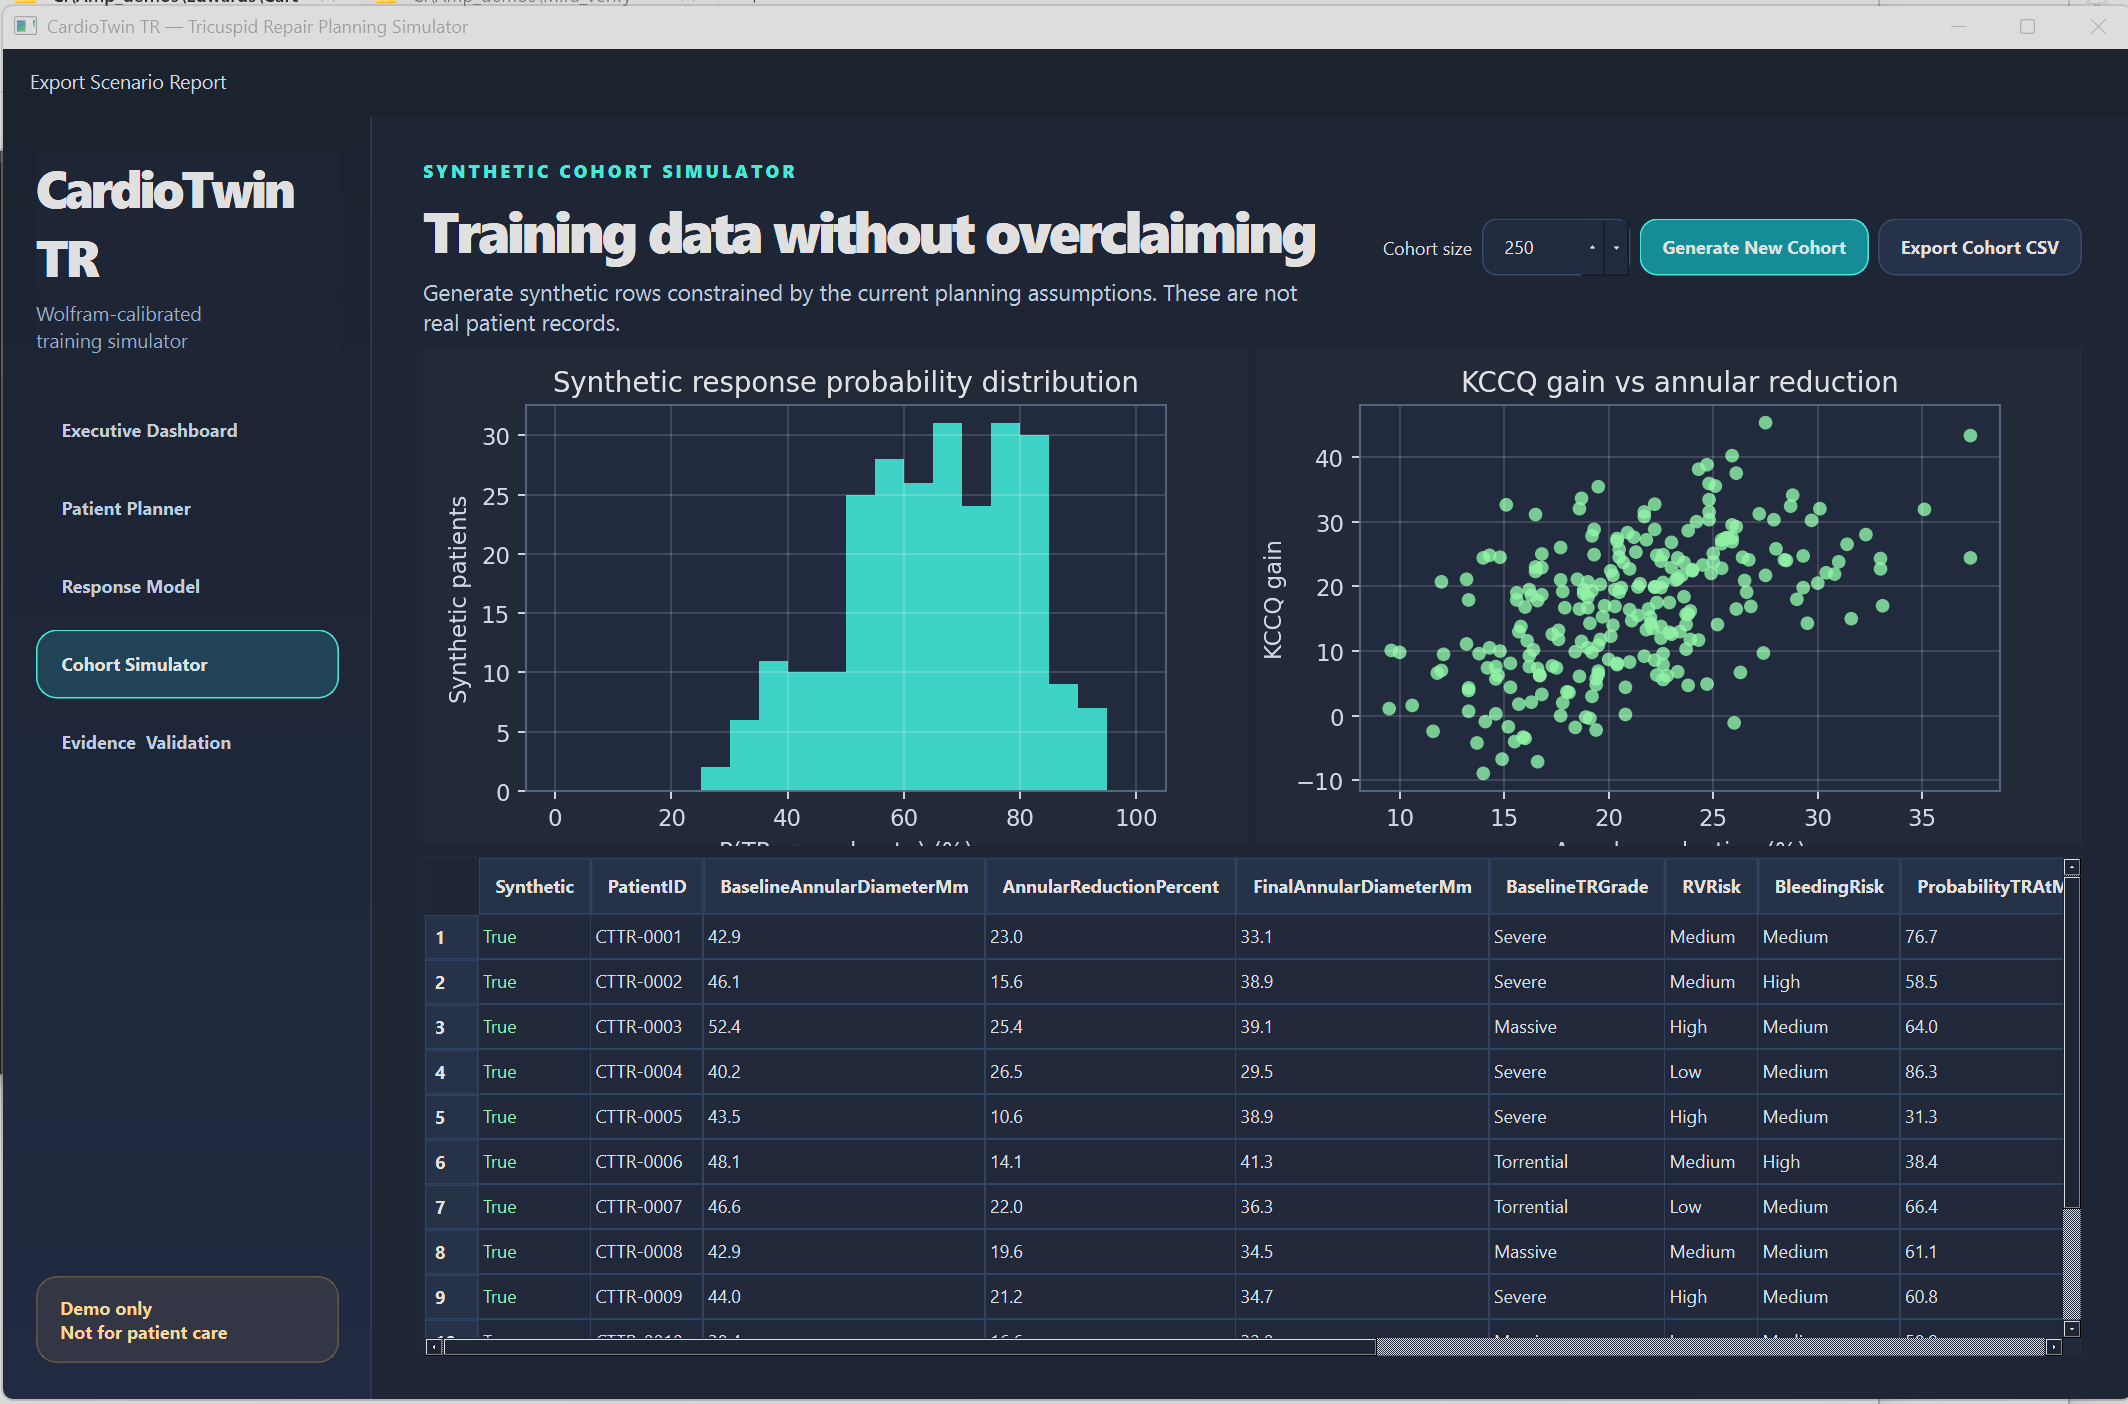Select cell CTTR-0007
The height and width of the screenshot is (1404, 2128).
click(x=646, y=1207)
